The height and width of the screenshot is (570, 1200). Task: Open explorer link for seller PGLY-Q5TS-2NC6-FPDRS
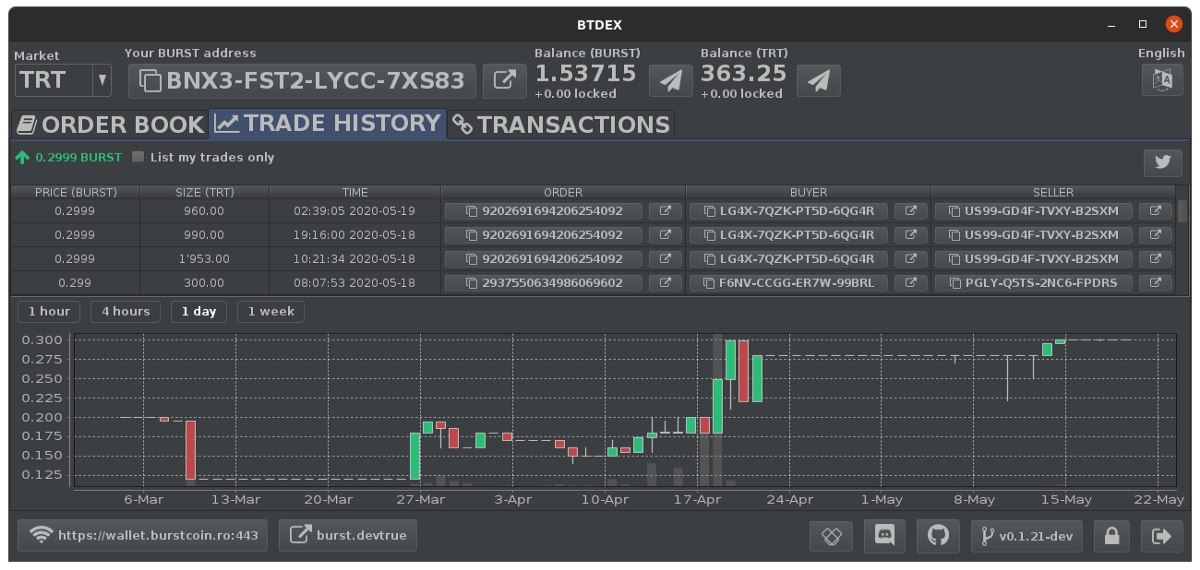pyautogui.click(x=1155, y=283)
